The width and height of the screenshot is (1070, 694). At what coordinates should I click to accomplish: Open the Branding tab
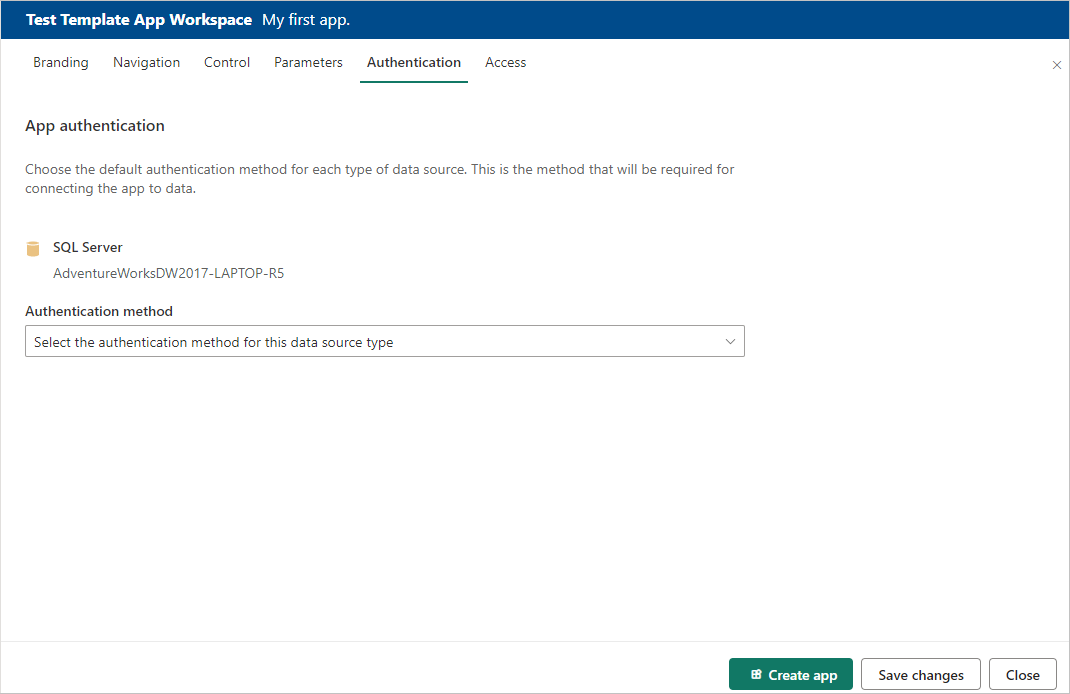60,62
